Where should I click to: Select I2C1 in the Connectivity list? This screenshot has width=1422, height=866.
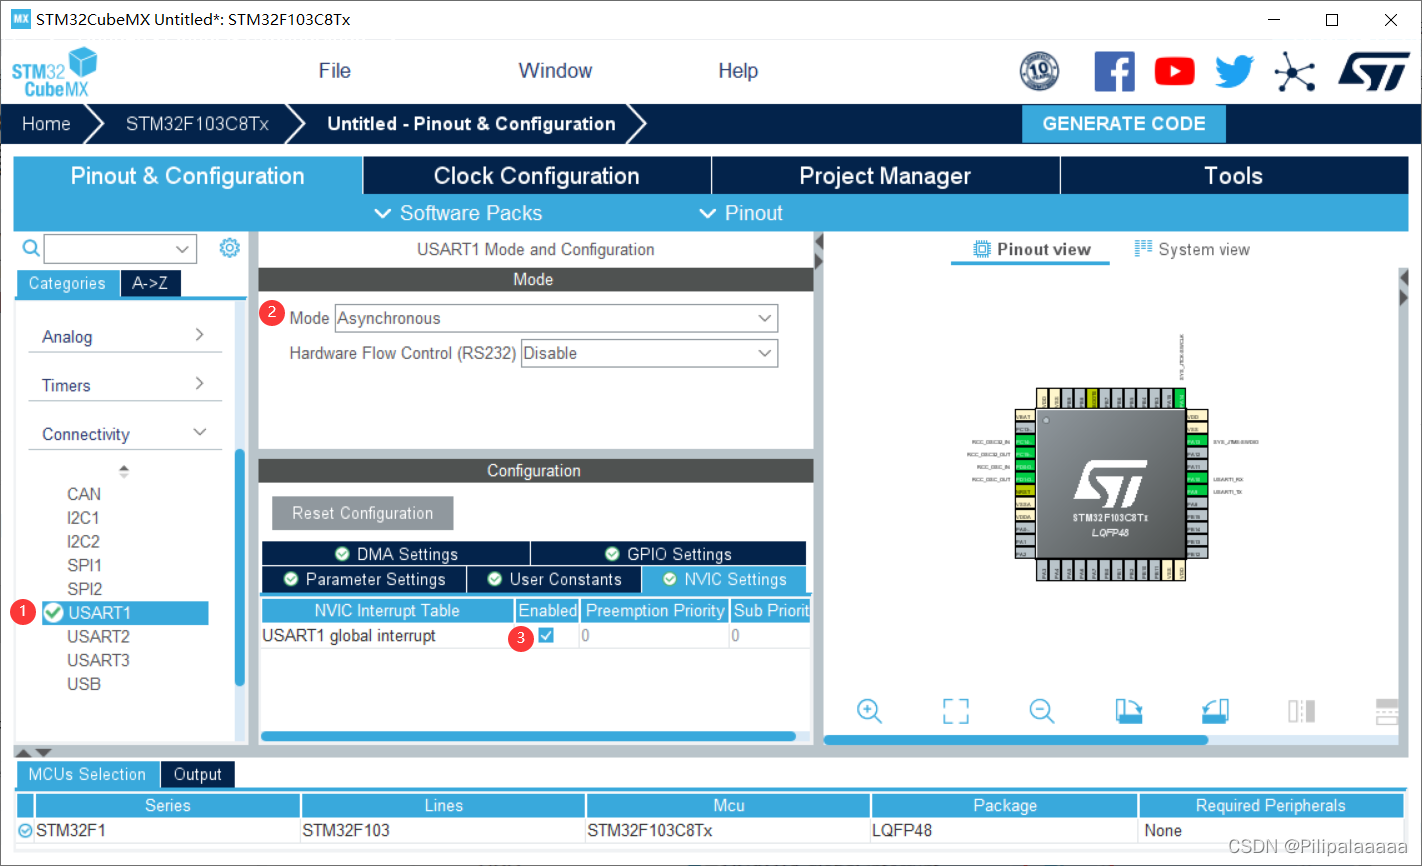click(83, 518)
